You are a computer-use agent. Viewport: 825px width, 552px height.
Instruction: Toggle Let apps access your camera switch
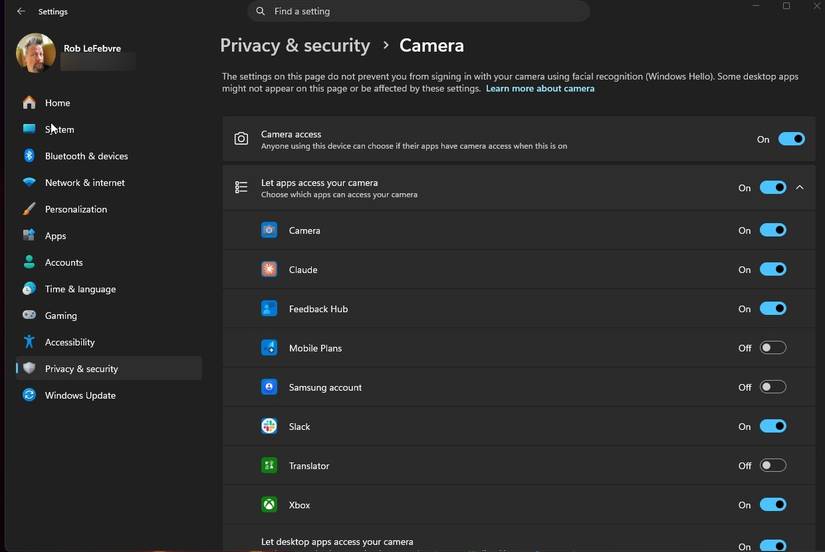[772, 187]
